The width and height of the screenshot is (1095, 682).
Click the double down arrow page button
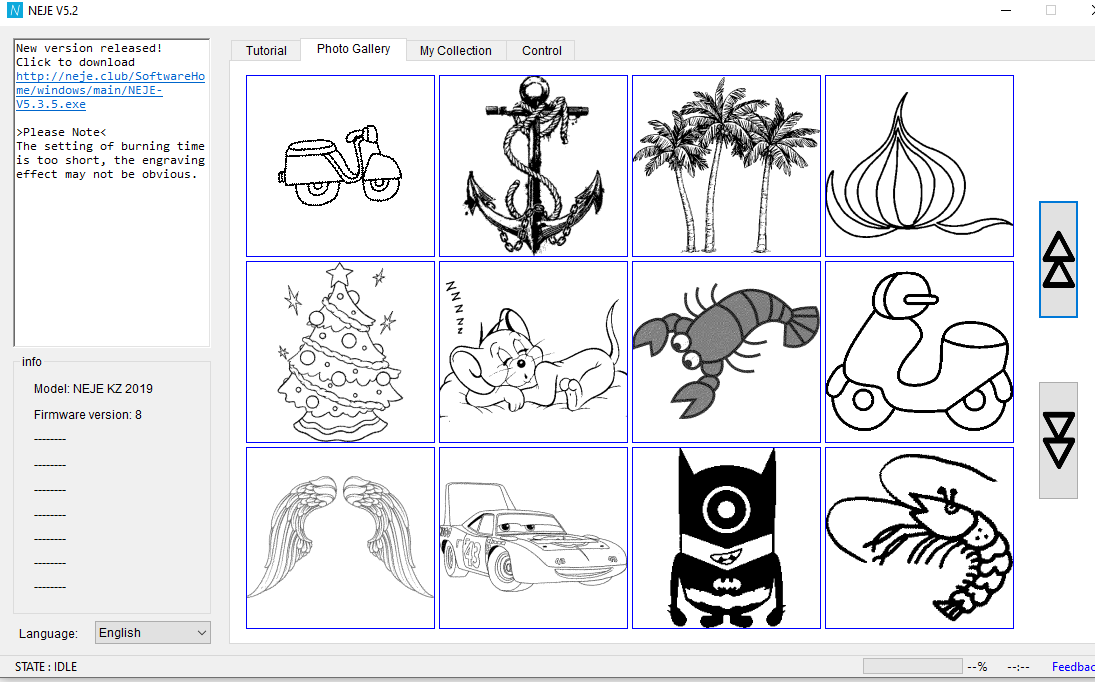(x=1058, y=440)
